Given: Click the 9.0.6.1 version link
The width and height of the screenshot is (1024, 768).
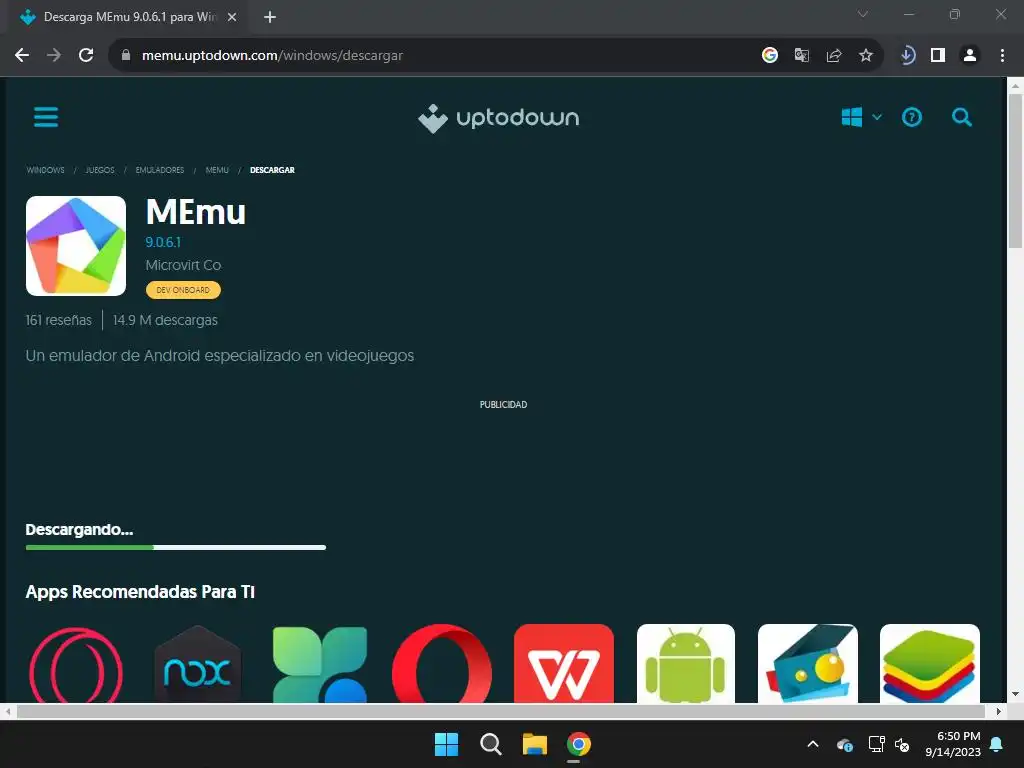Looking at the screenshot, I should pos(163,242).
